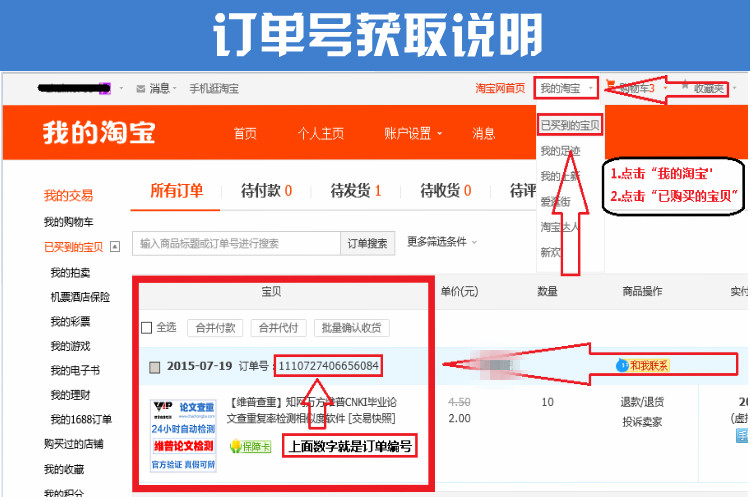
Task: Open the 我的淘宝 dropdown menu
Action: click(566, 88)
